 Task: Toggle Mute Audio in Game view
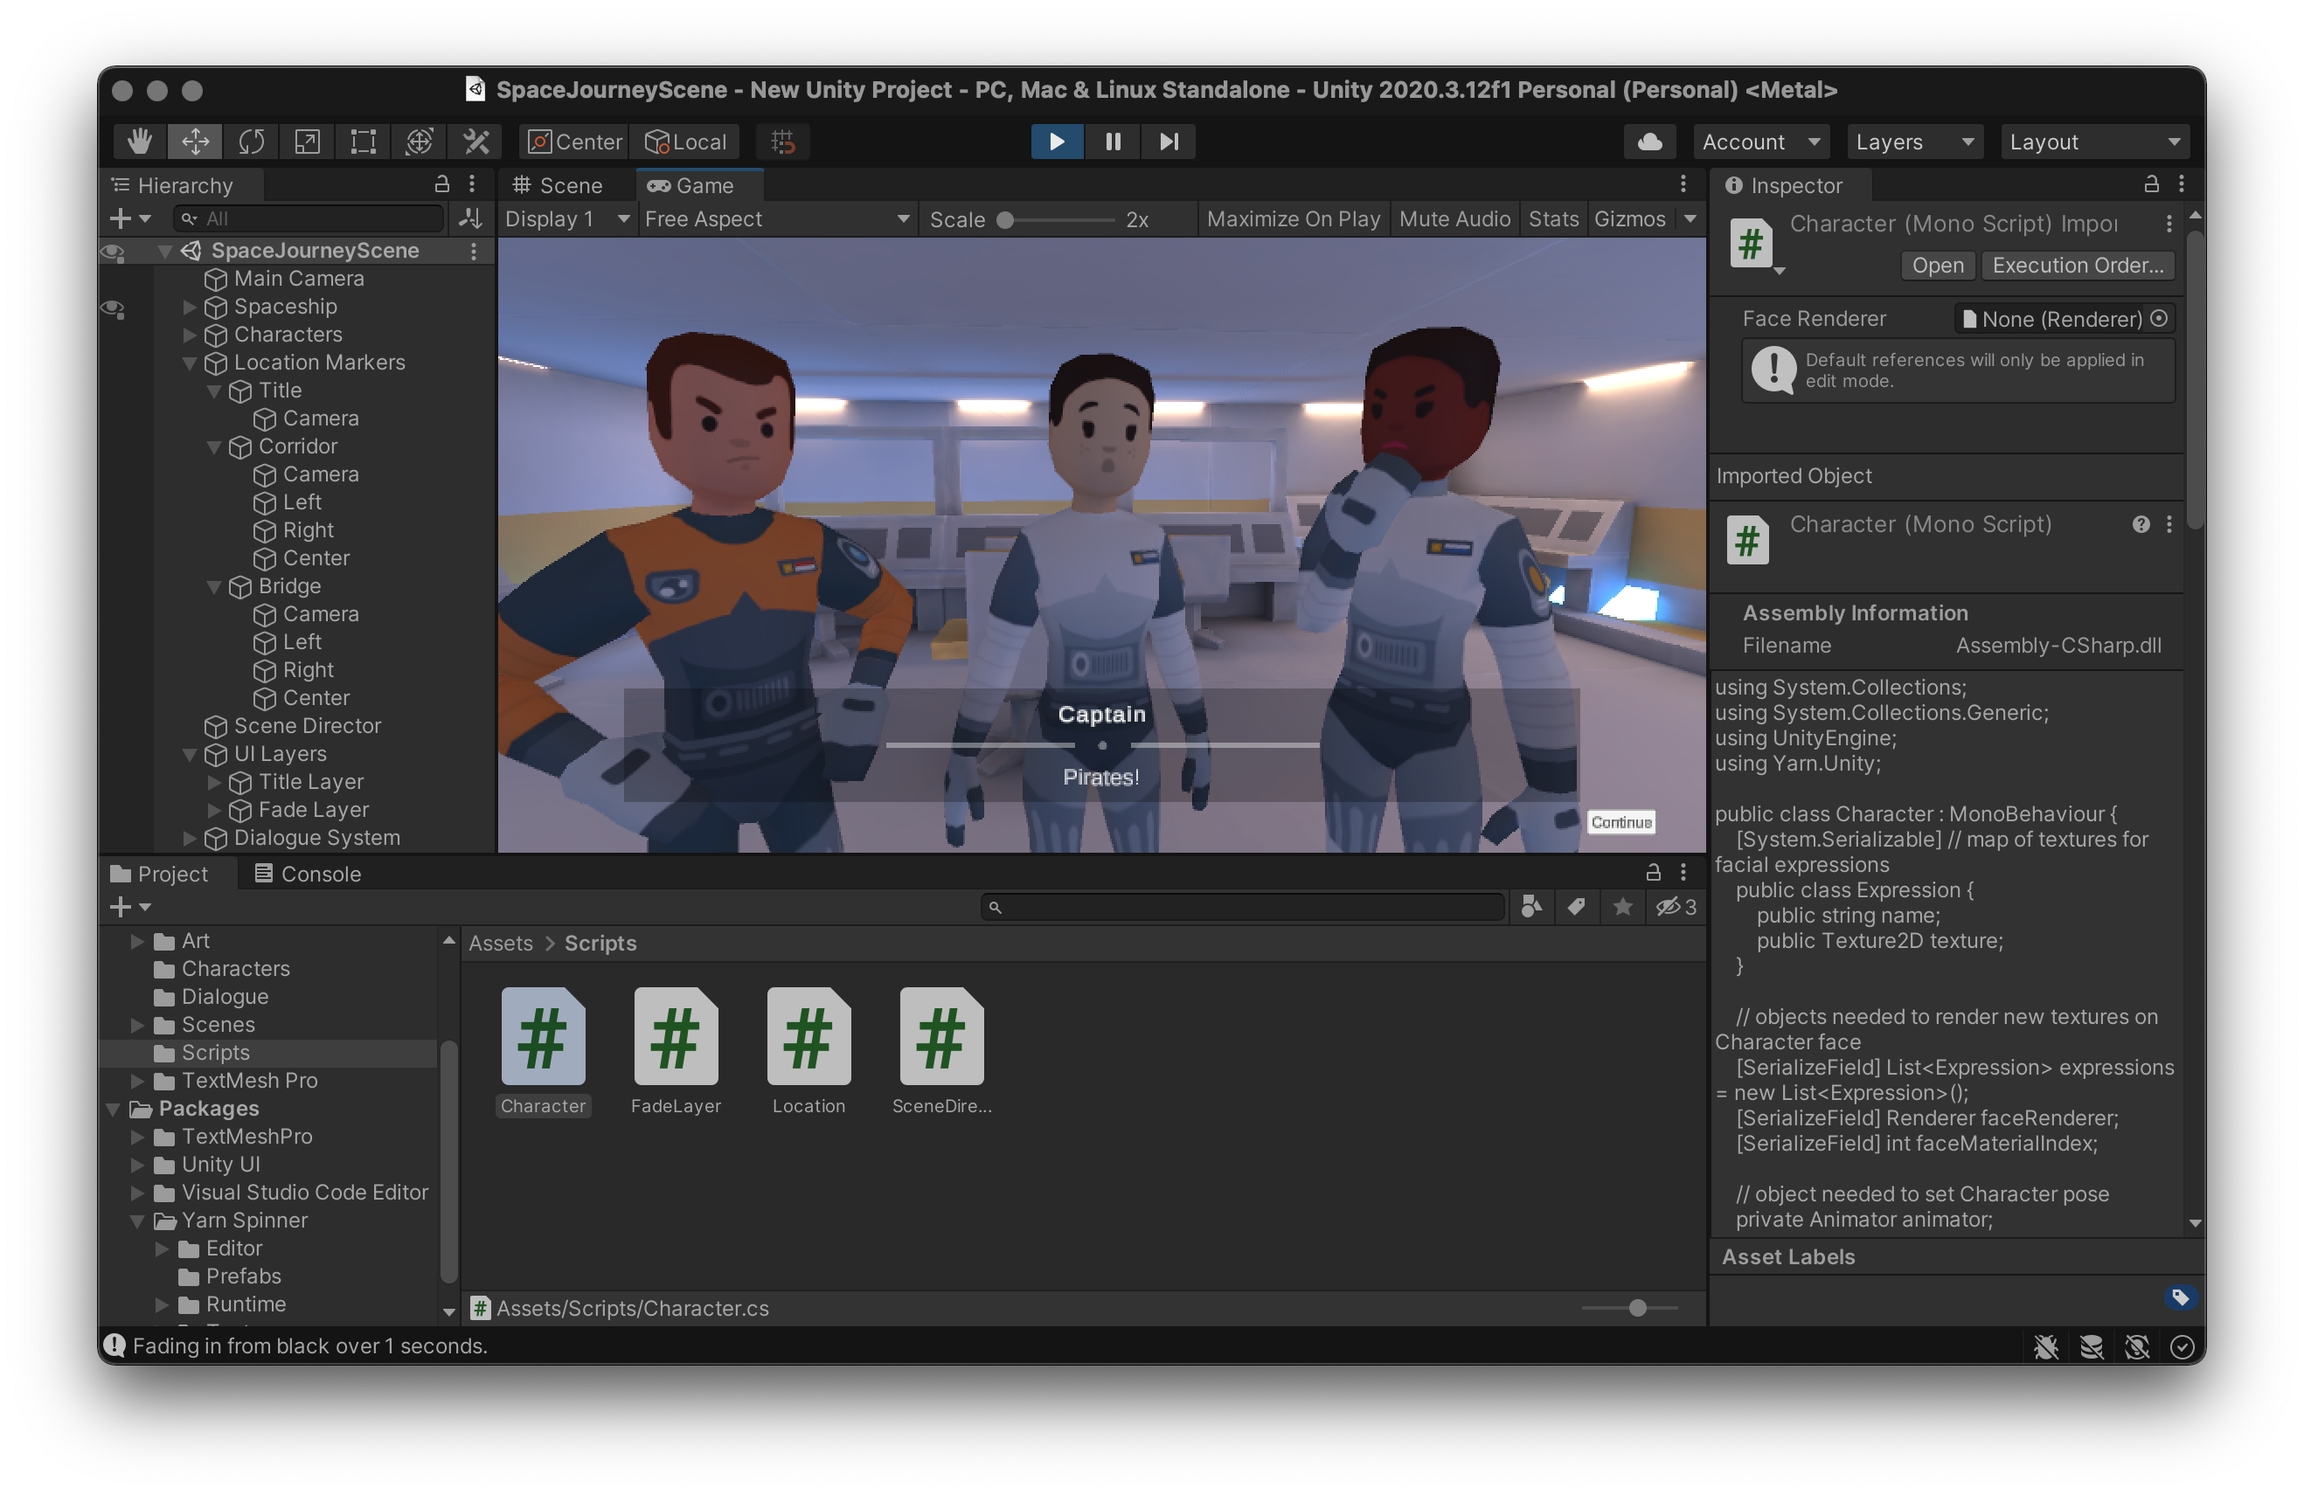click(x=1454, y=219)
